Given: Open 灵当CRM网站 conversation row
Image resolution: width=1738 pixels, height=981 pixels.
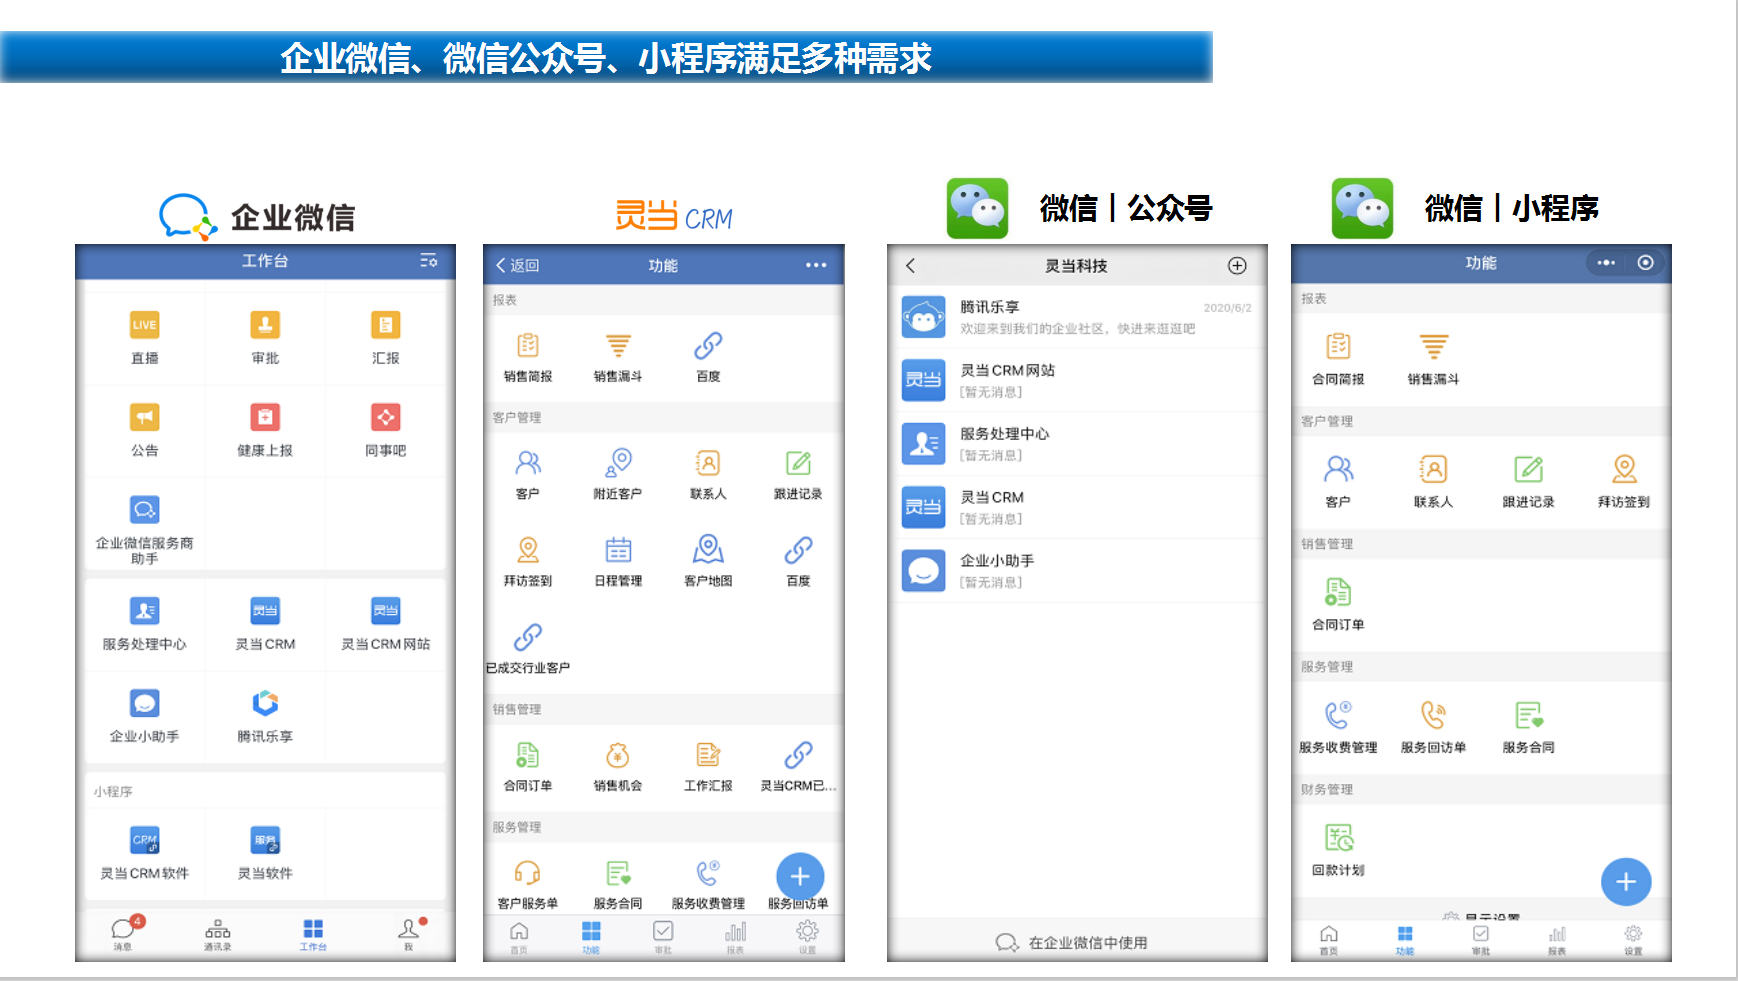Looking at the screenshot, I should click(1078, 380).
